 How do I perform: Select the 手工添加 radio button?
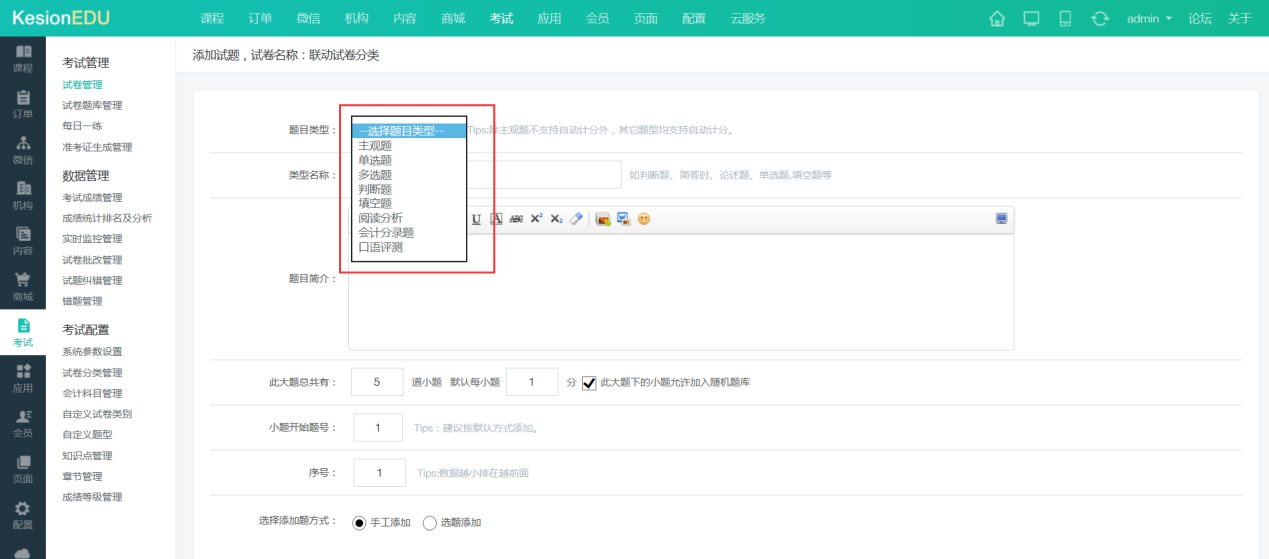[x=360, y=523]
